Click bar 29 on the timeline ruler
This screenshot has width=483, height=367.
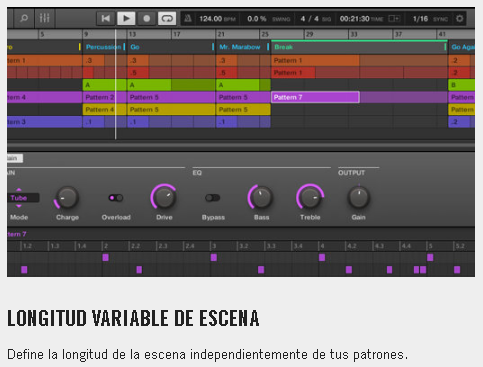(310, 34)
